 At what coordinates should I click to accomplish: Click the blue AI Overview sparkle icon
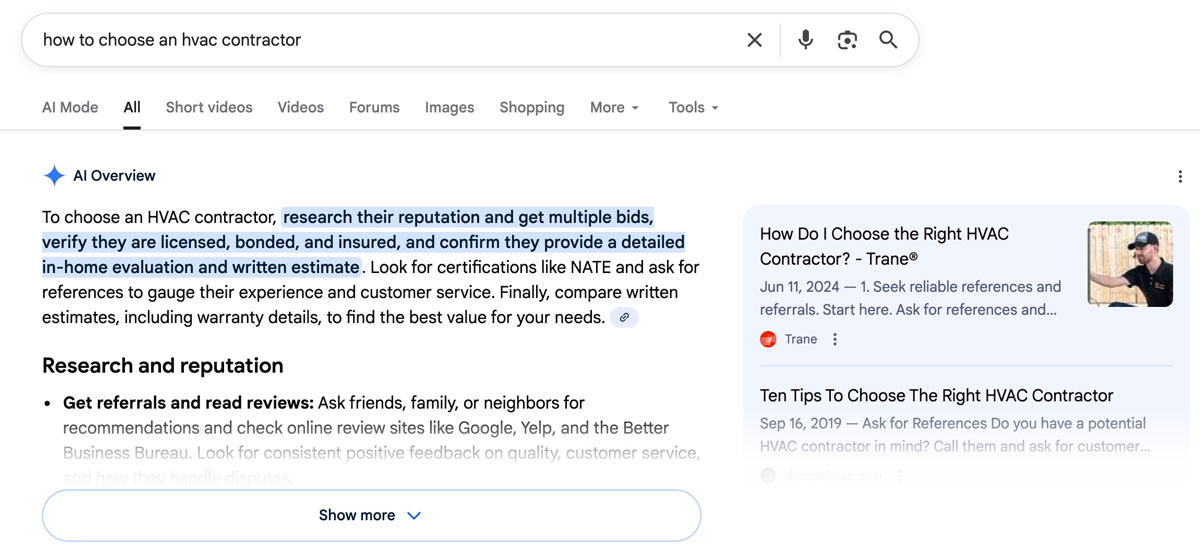54,176
